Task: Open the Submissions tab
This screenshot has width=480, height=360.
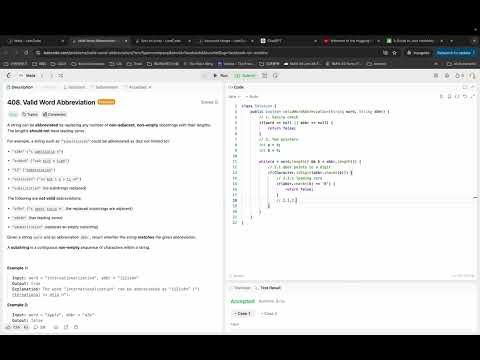Action: pos(104,87)
